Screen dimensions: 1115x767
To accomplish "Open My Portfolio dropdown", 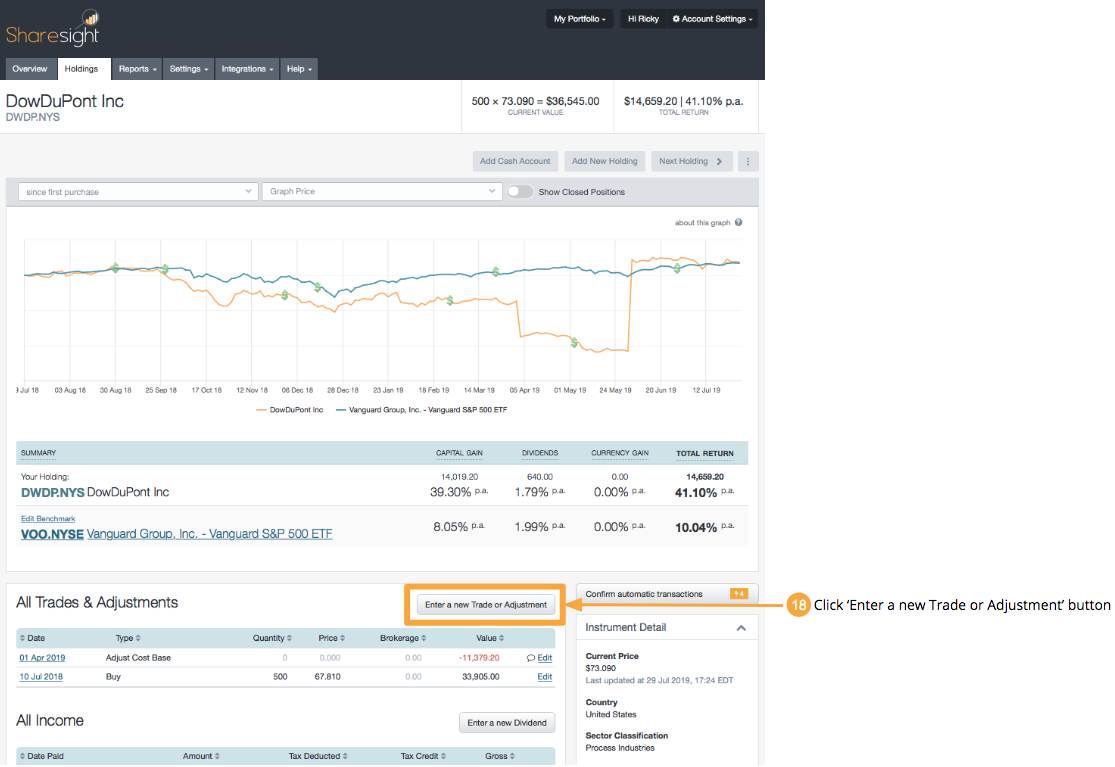I will coord(580,19).
